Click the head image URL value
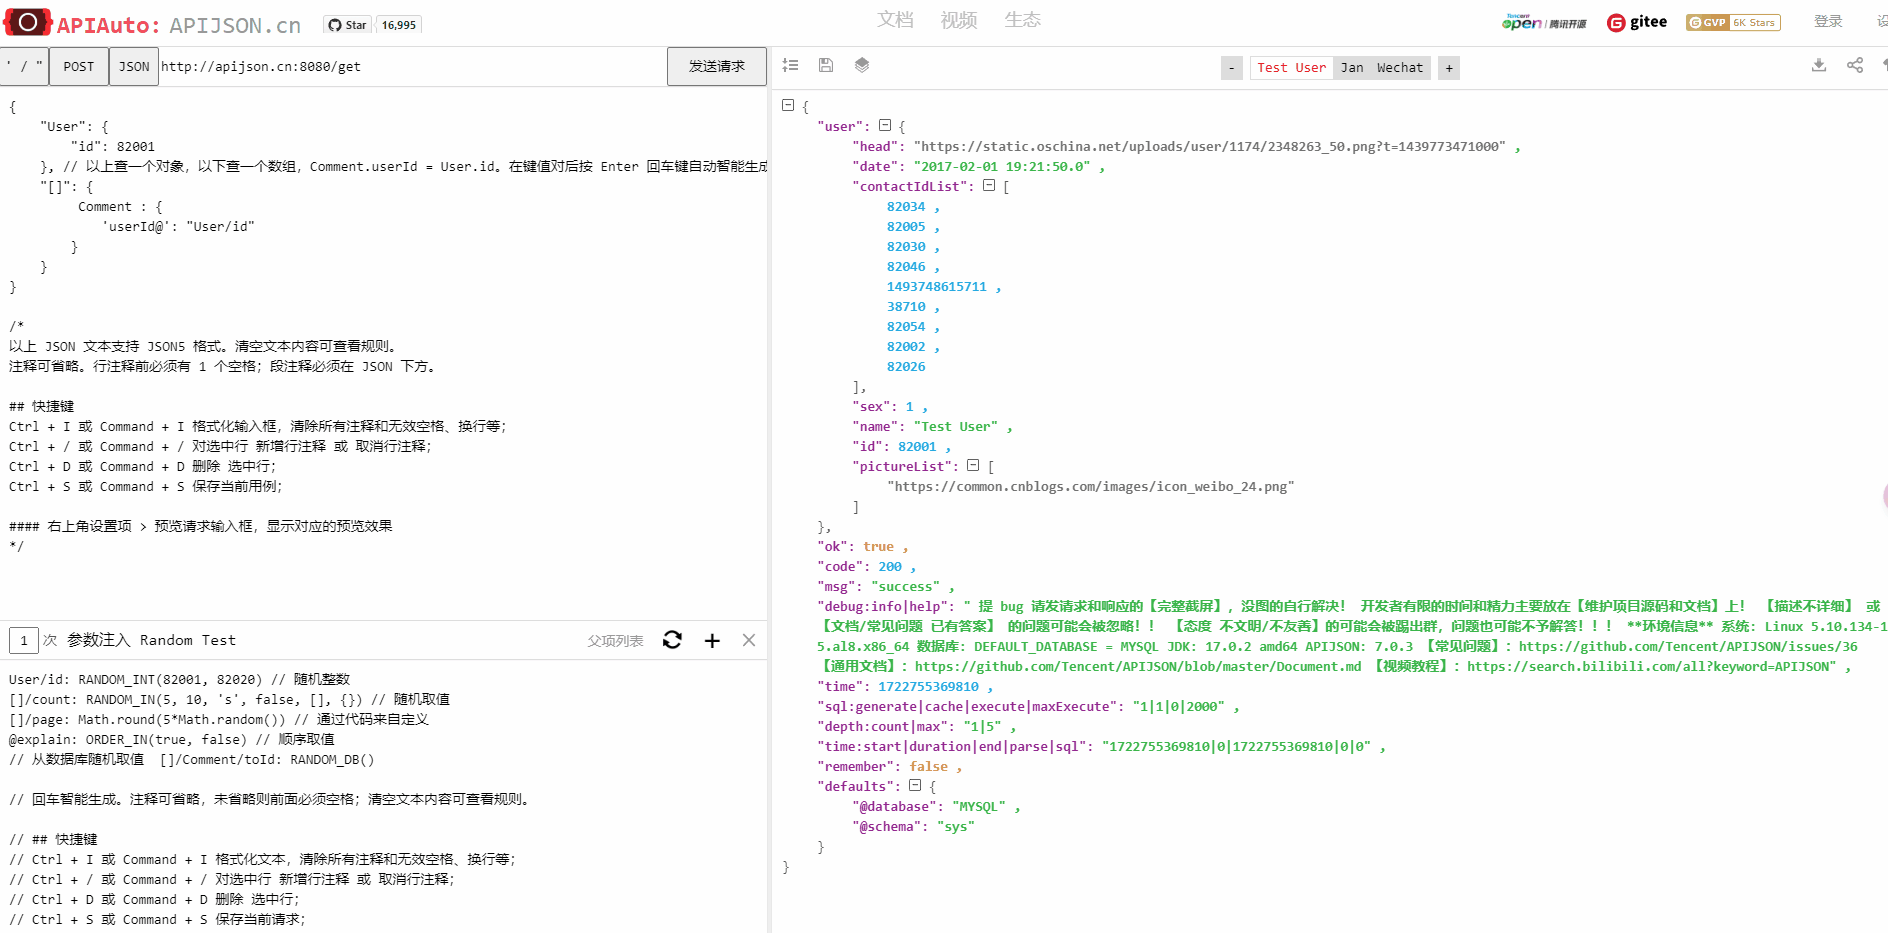 pyautogui.click(x=1209, y=147)
